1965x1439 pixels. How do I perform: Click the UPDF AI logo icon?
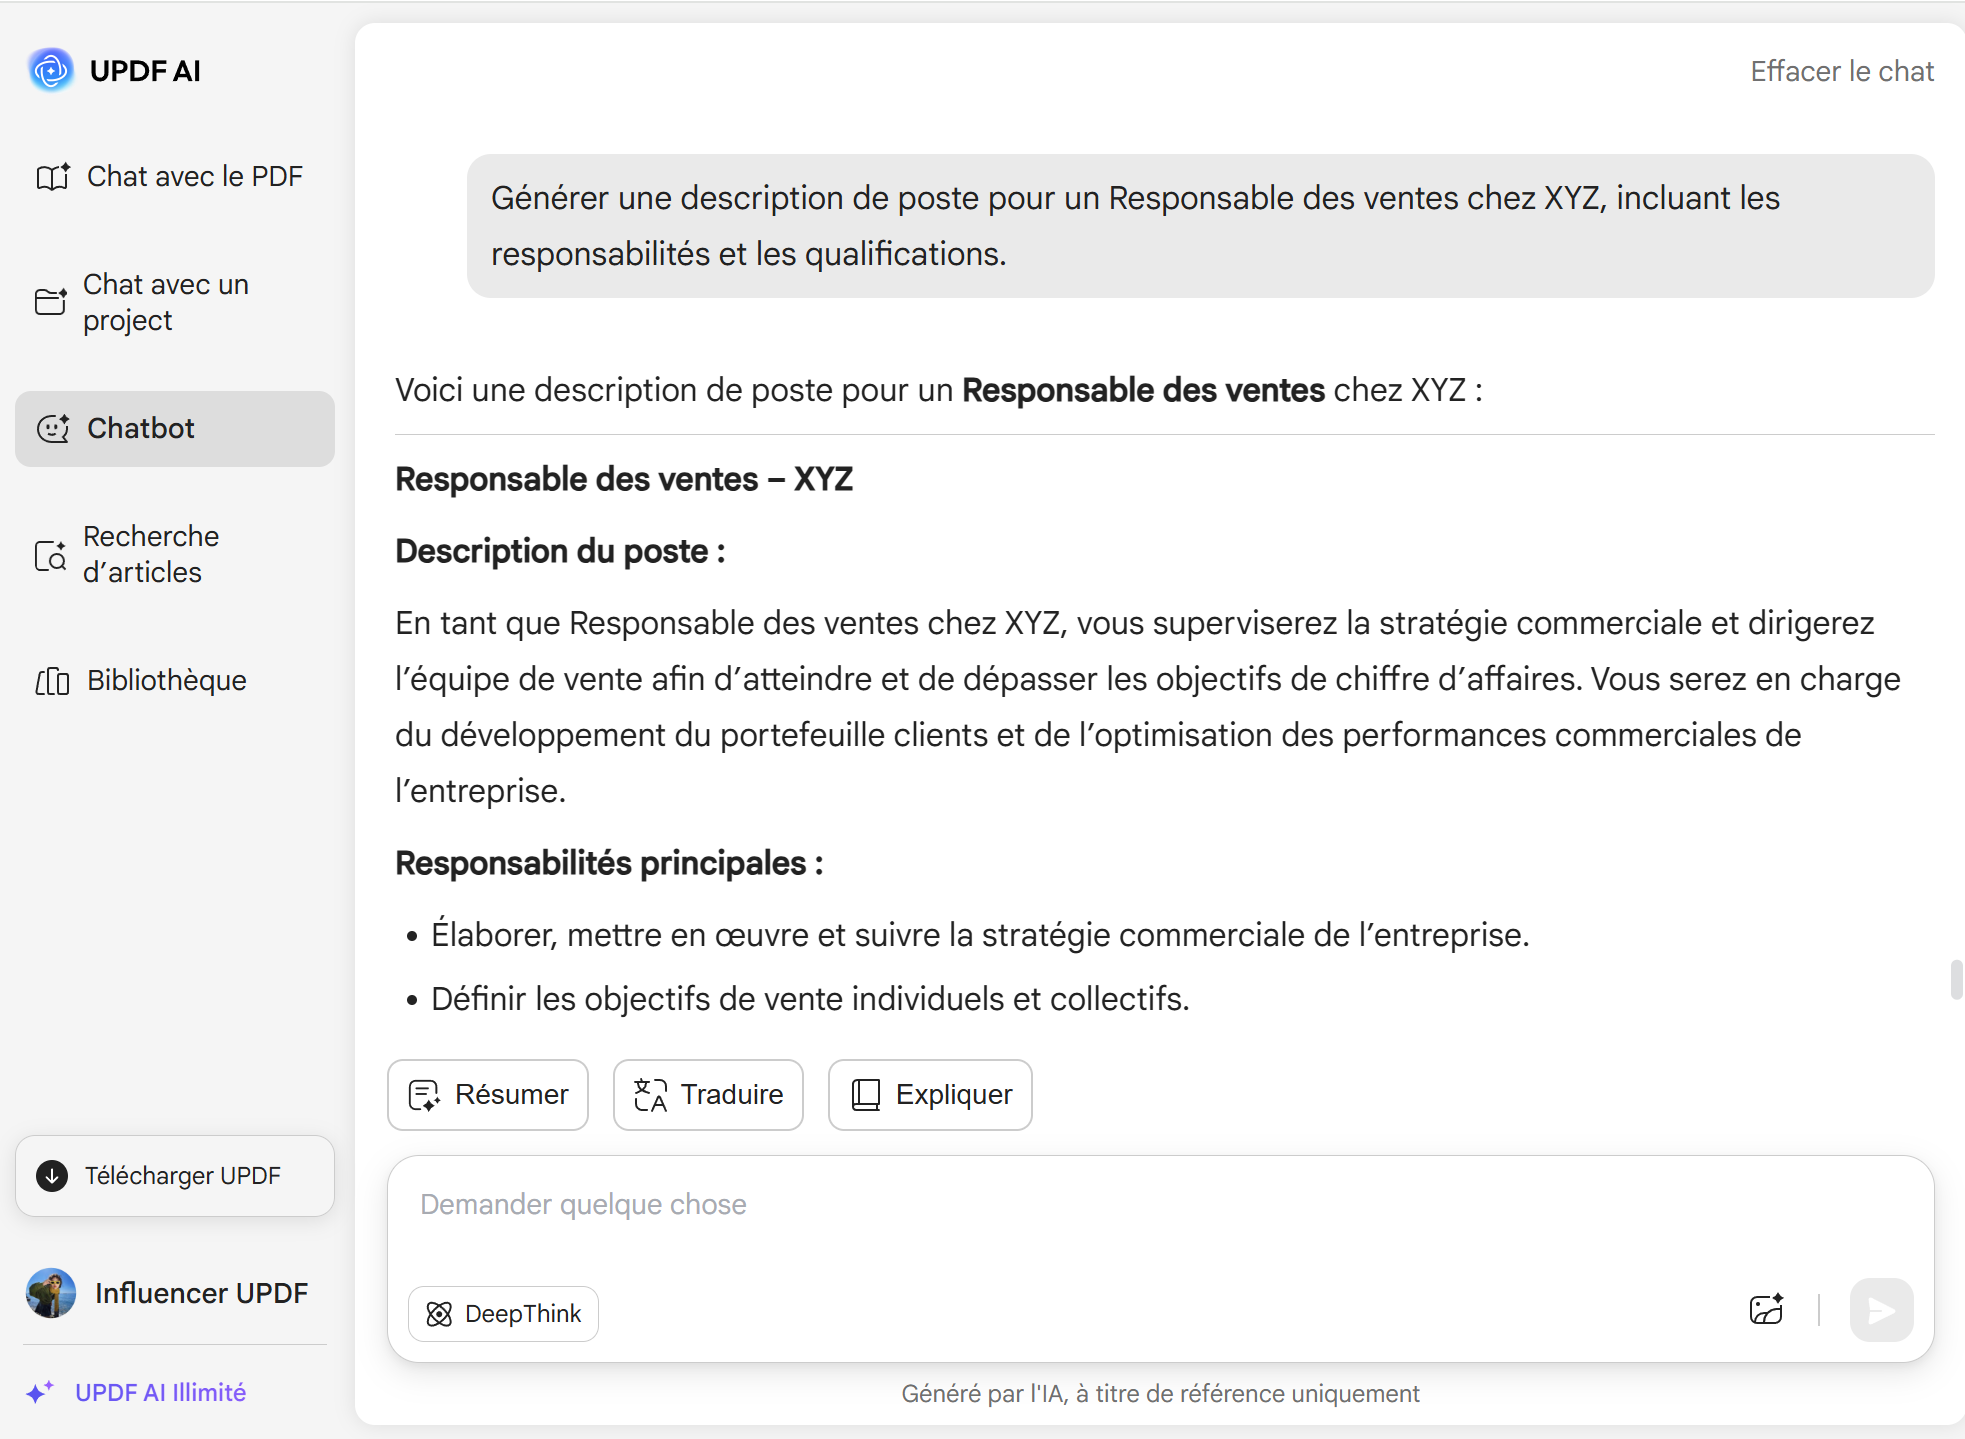pos(51,70)
